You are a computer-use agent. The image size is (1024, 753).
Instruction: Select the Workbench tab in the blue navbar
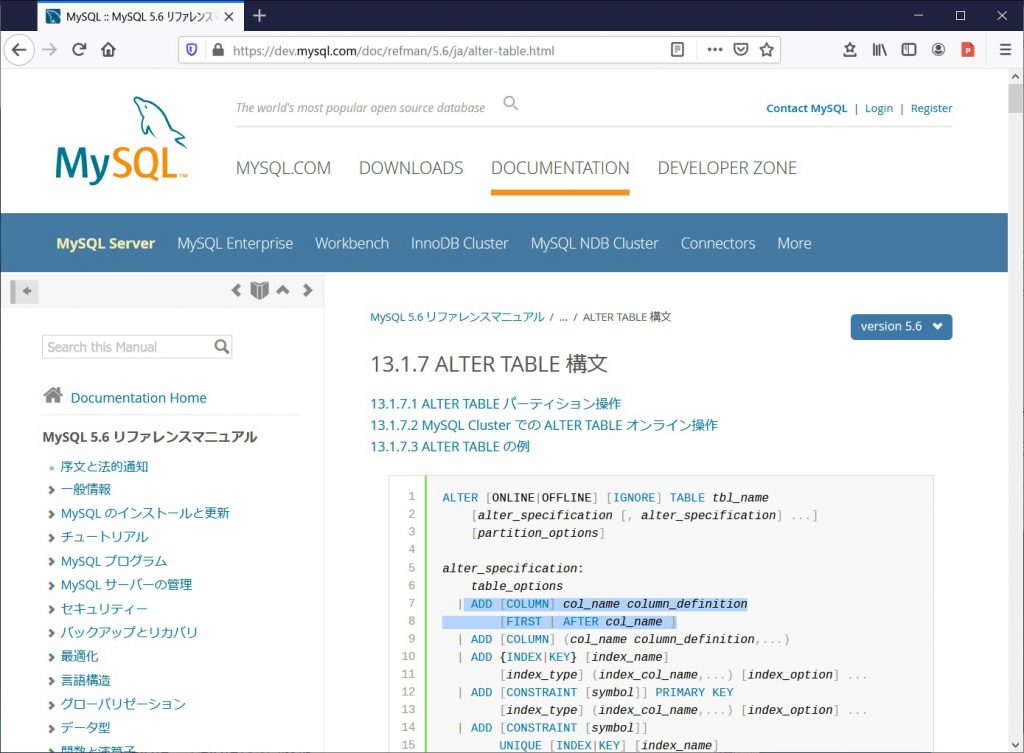point(351,243)
